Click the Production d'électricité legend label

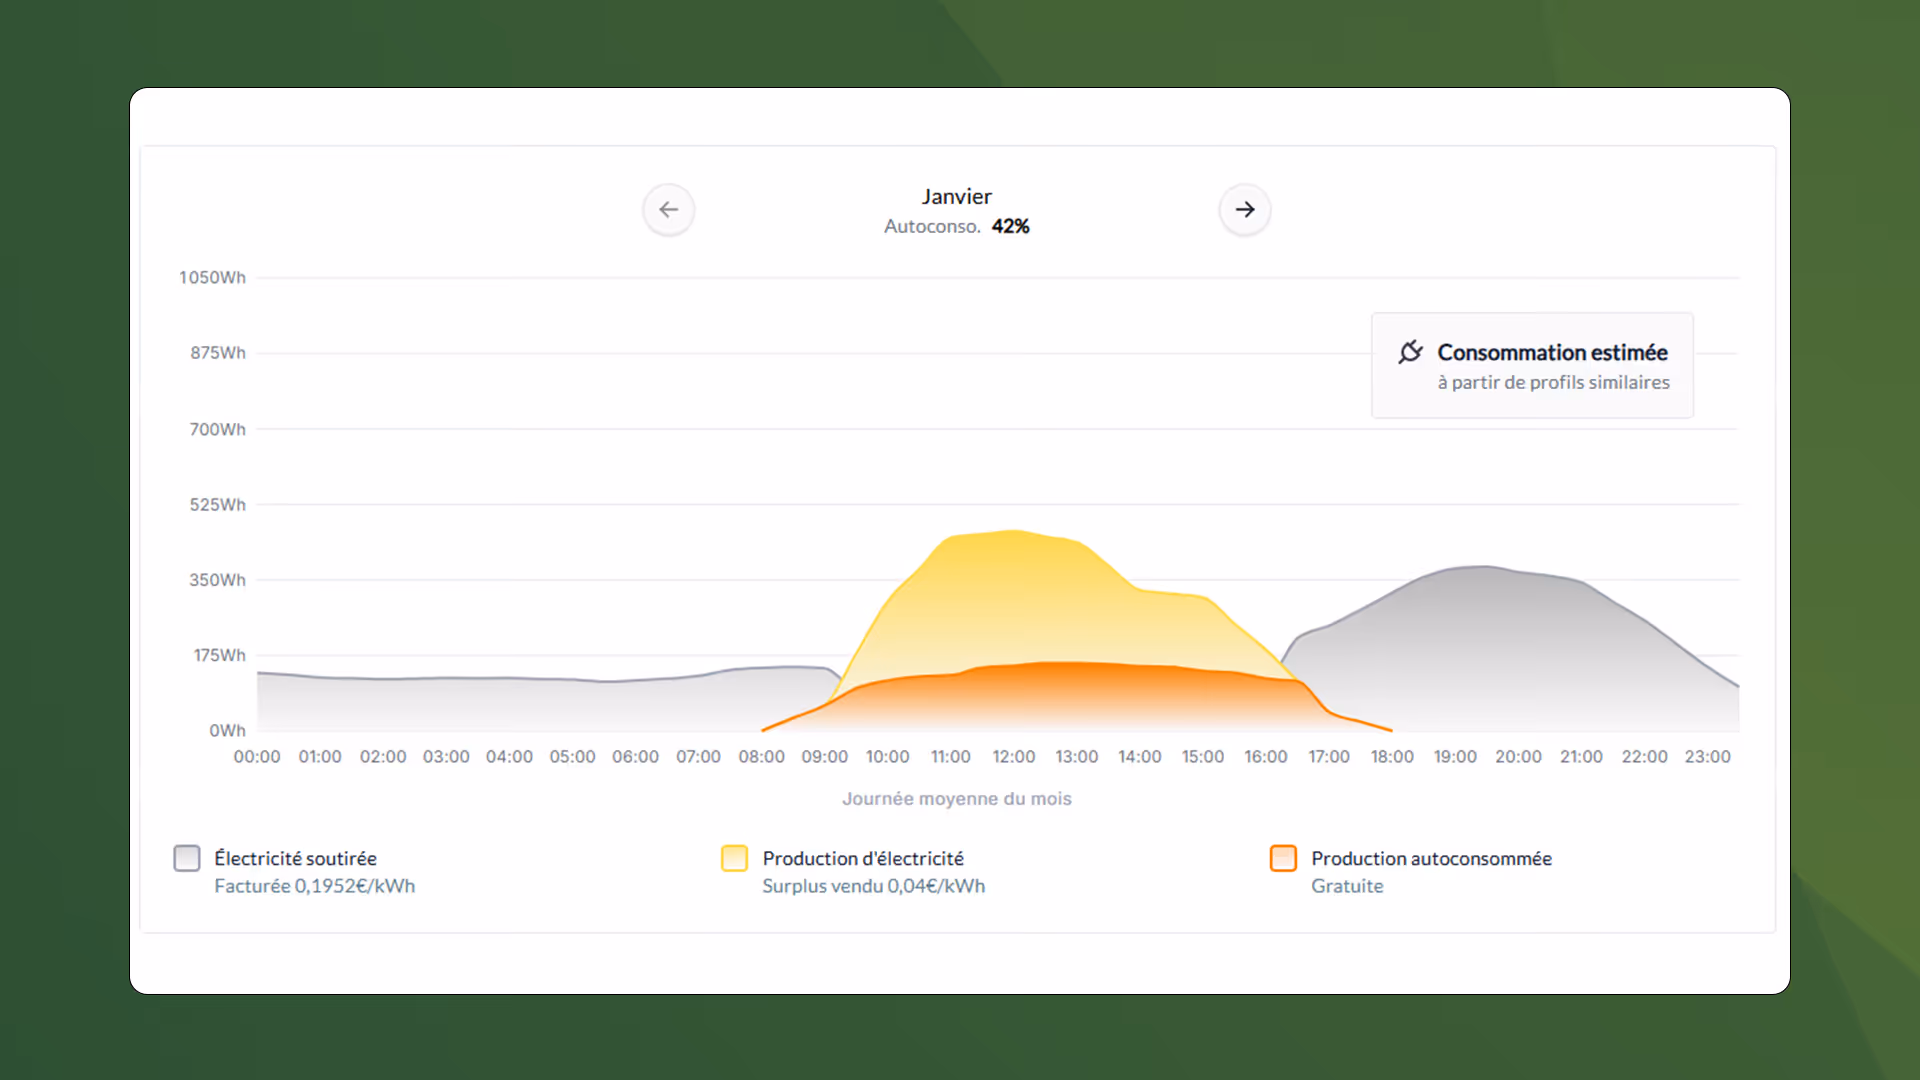(x=863, y=858)
